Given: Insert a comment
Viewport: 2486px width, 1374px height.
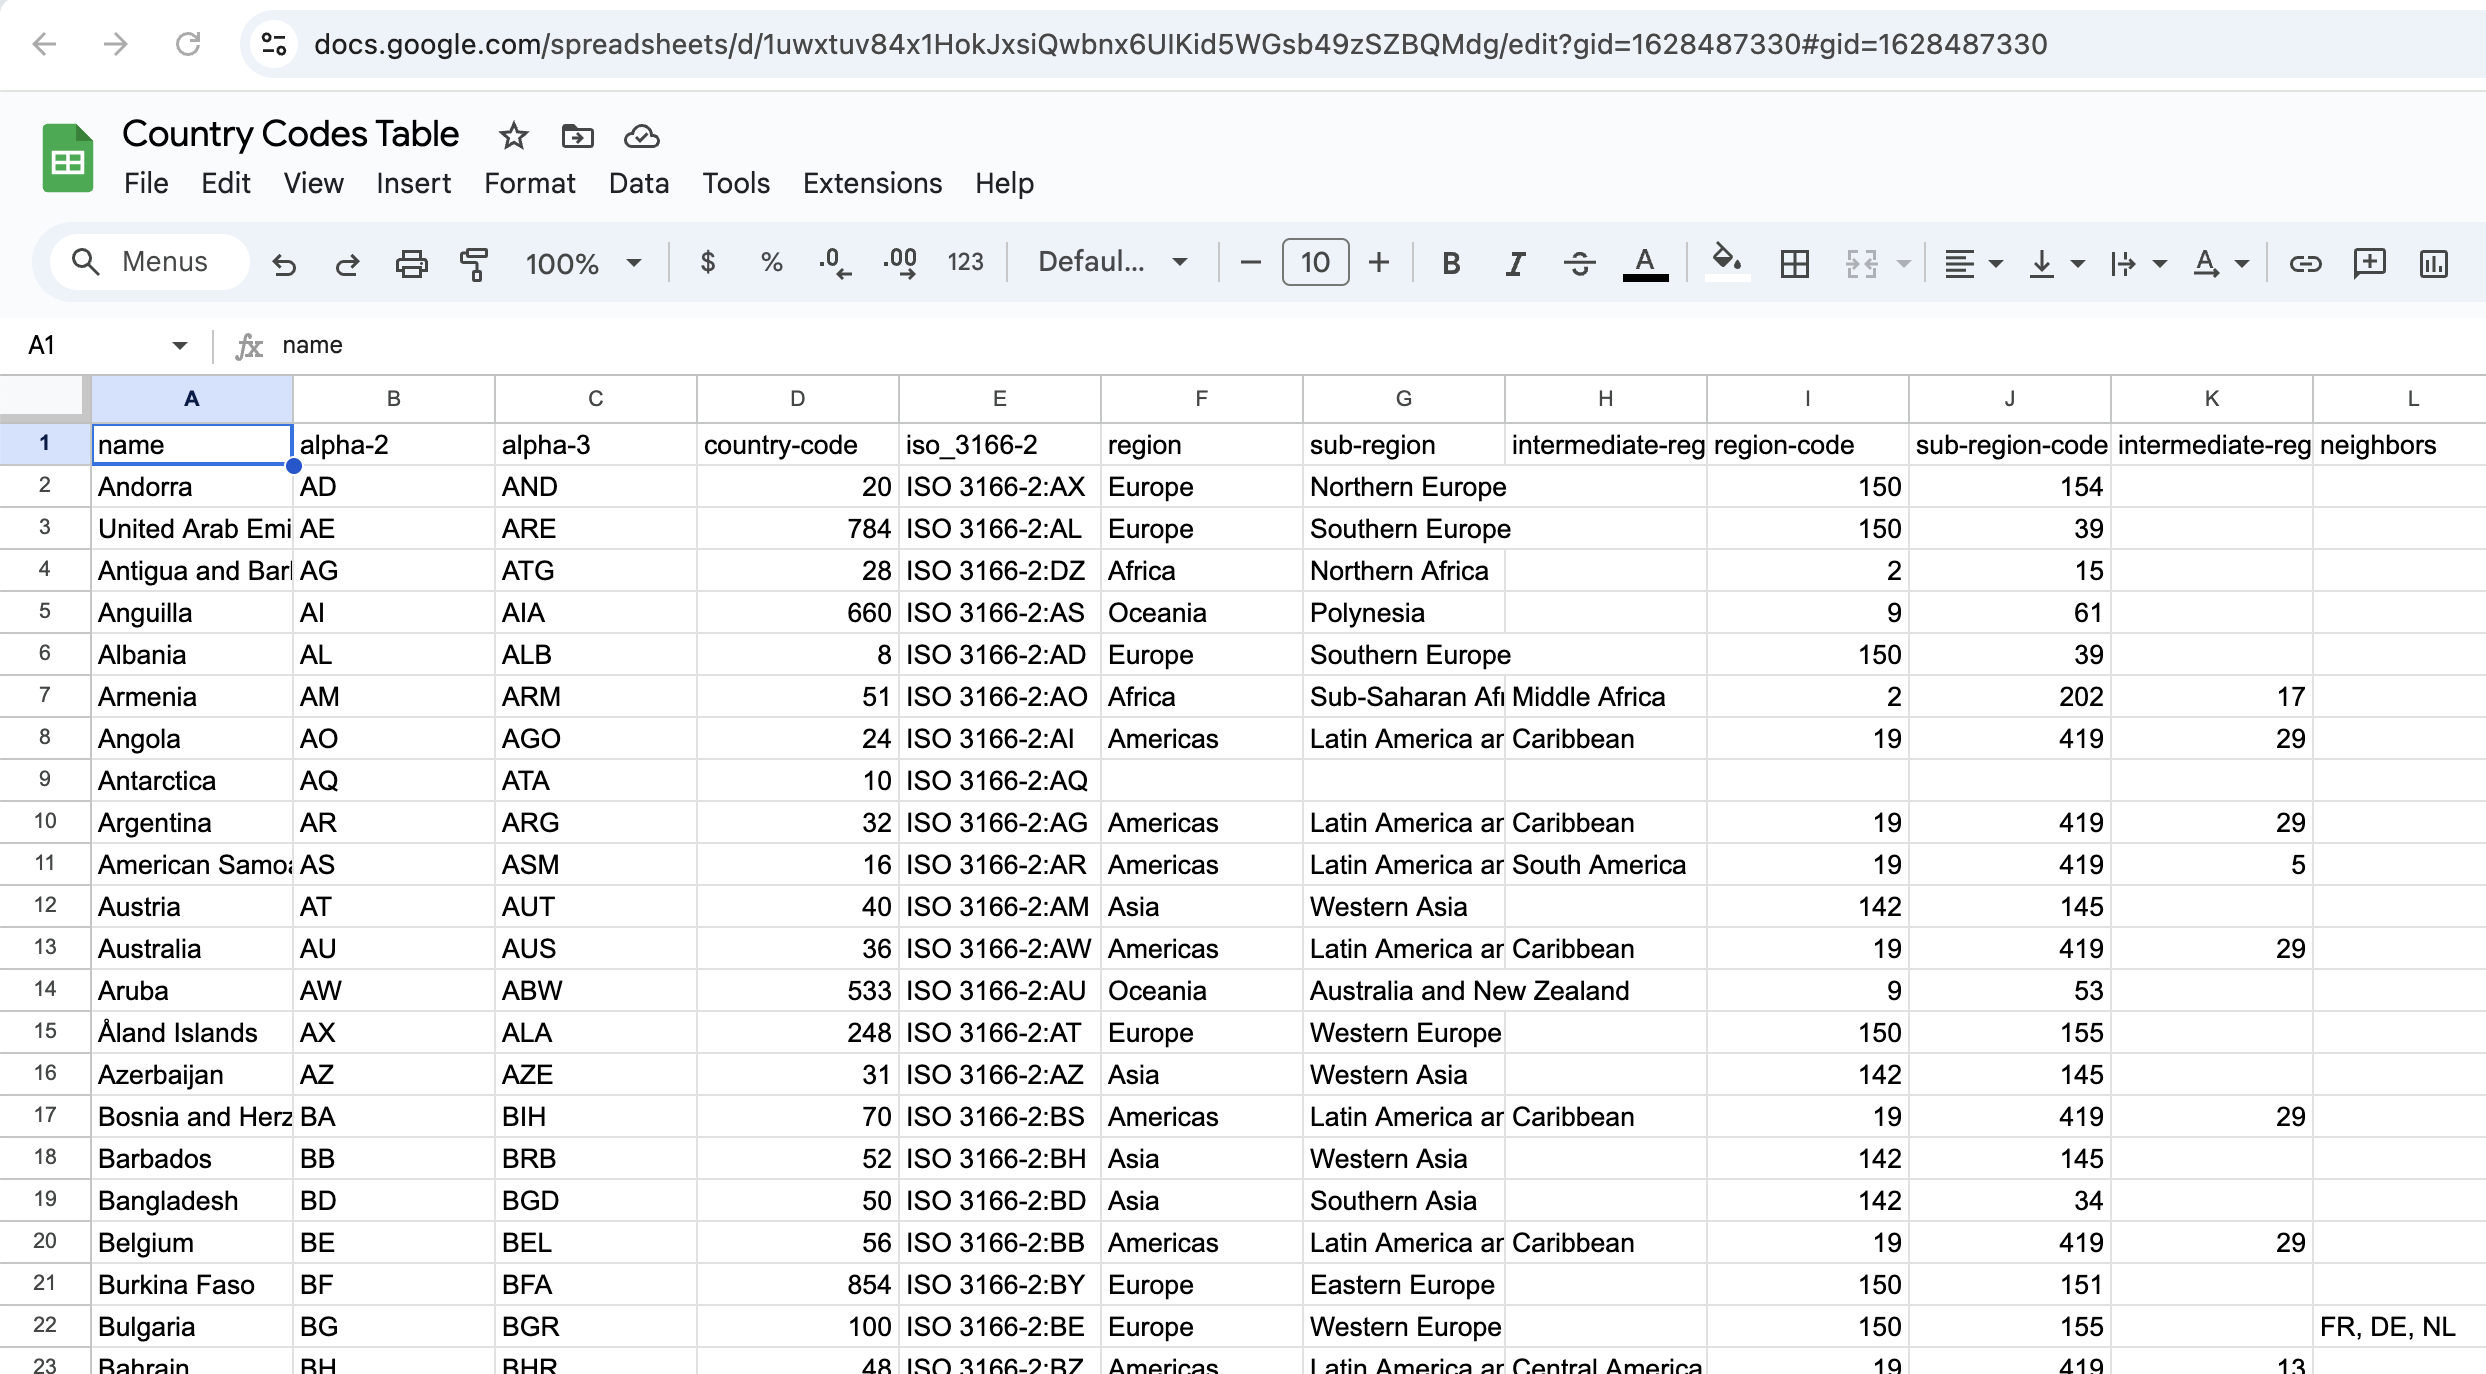Looking at the screenshot, I should (2369, 263).
